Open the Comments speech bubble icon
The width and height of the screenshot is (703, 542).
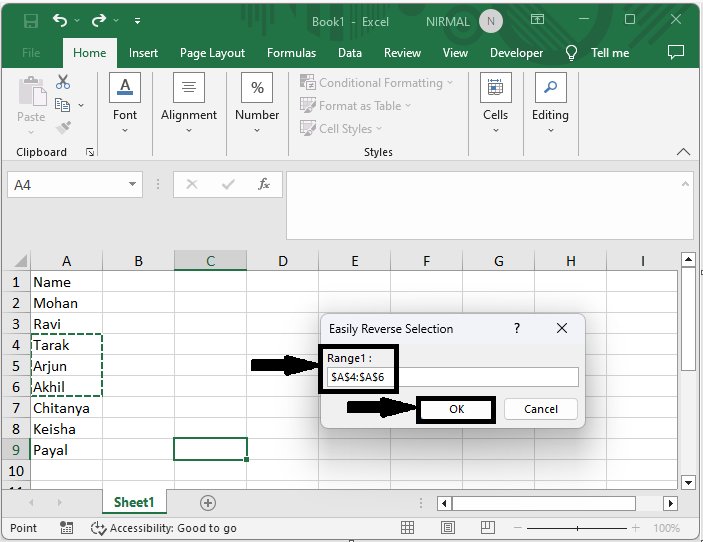[x=676, y=52]
